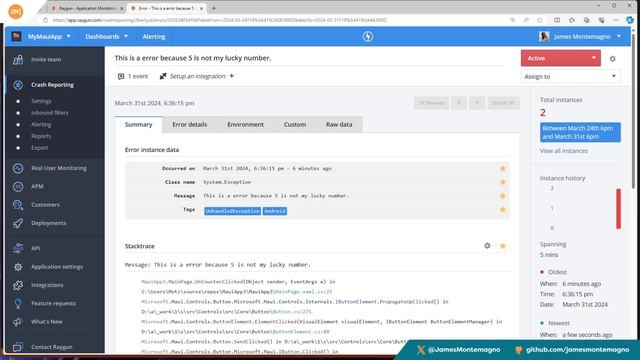Open MainPage.xaml.cs:25 stacktrace link
This screenshot has width=640, height=360.
(x=303, y=292)
